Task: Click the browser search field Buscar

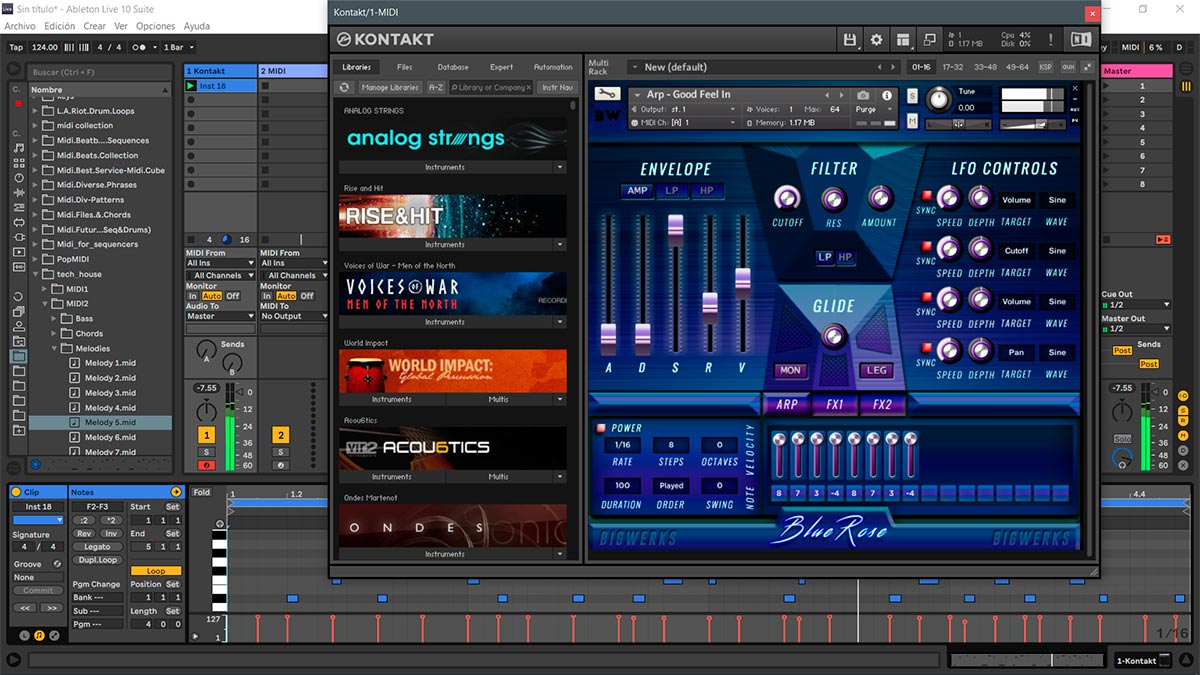Action: click(x=100, y=72)
